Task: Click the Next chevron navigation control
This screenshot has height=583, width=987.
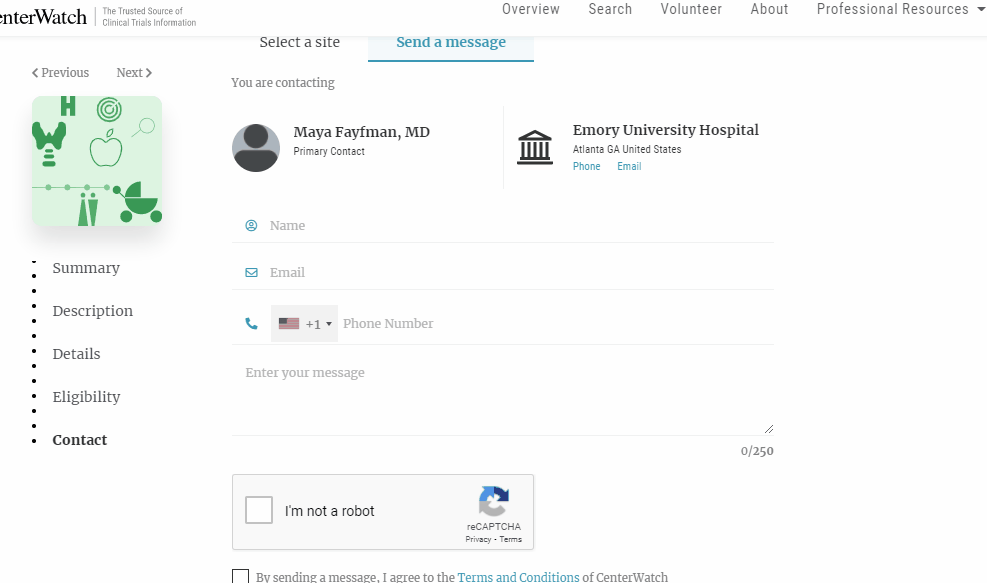Action: coord(133,72)
